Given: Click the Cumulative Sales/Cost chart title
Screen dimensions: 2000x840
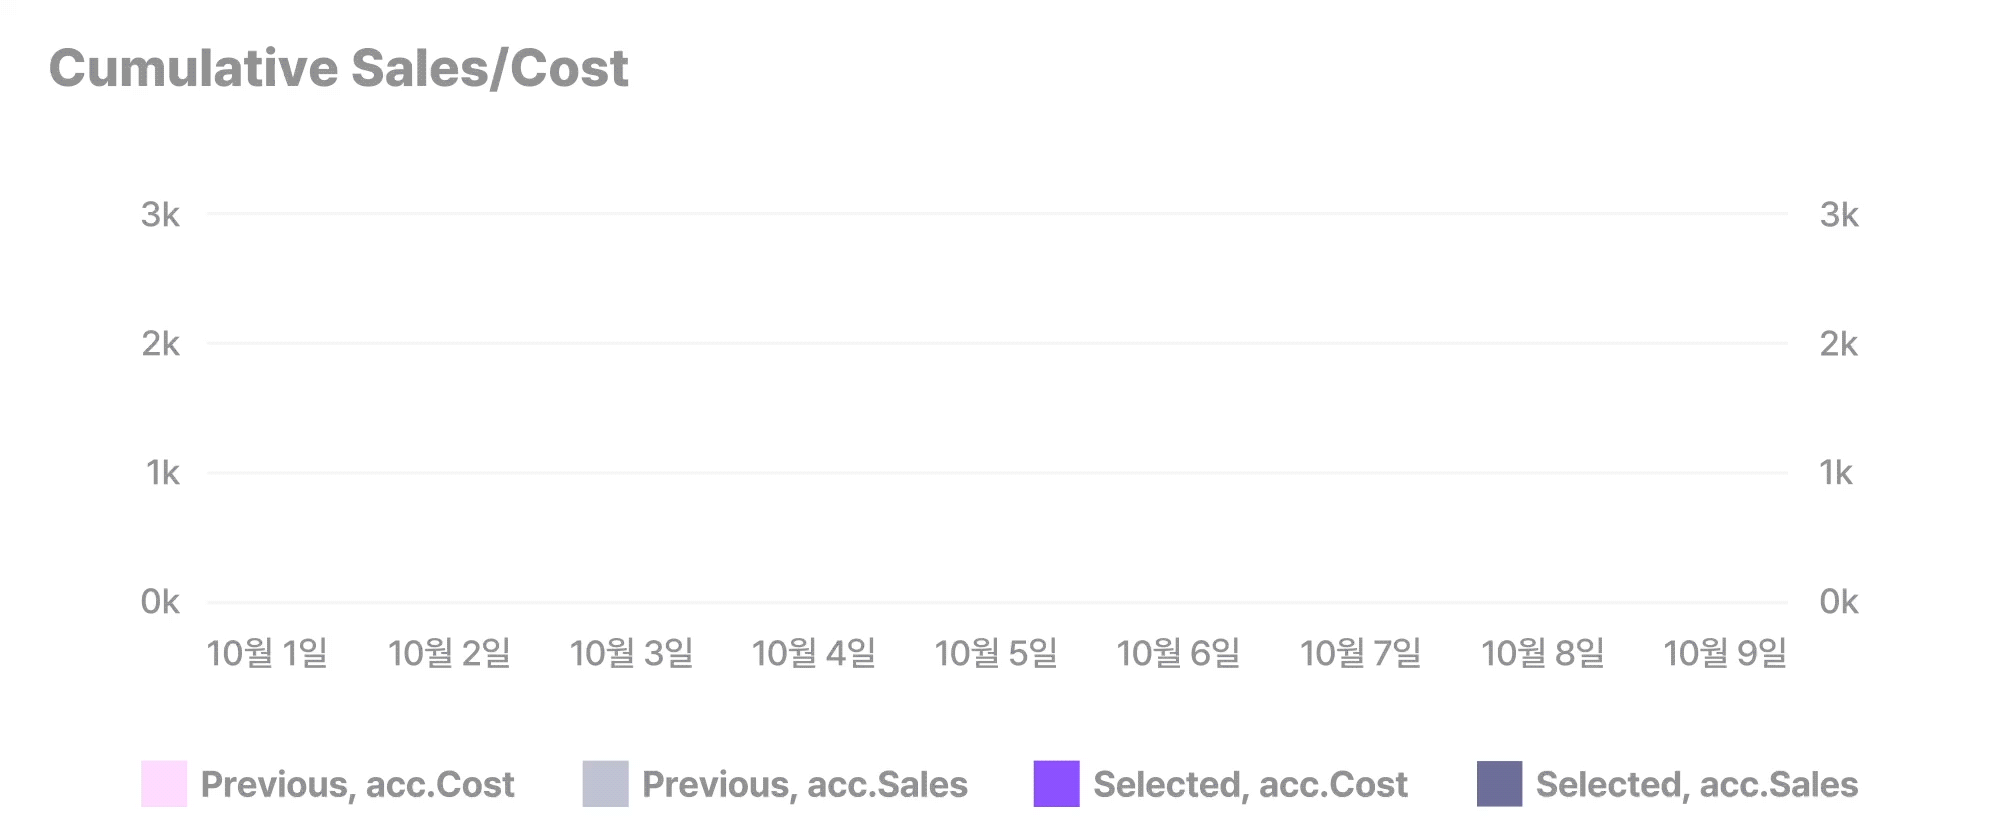Looking at the screenshot, I should tap(339, 69).
